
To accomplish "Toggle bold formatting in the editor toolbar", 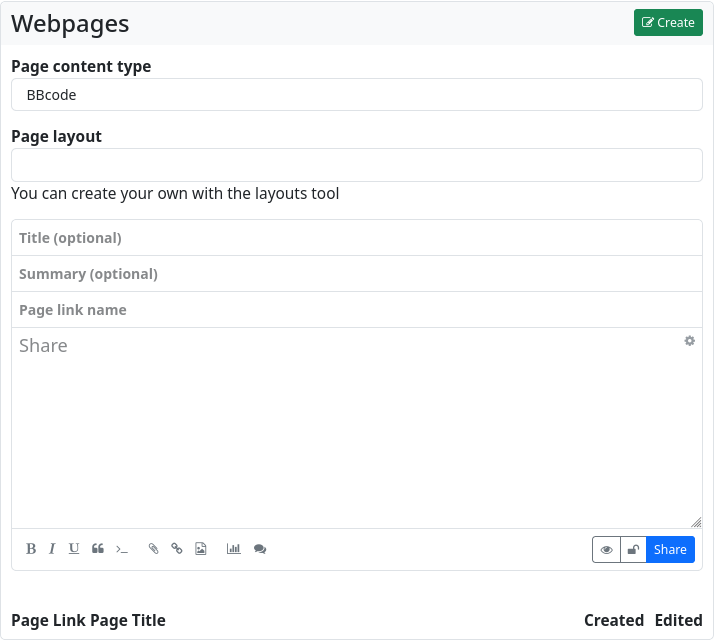I will pyautogui.click(x=31, y=549).
